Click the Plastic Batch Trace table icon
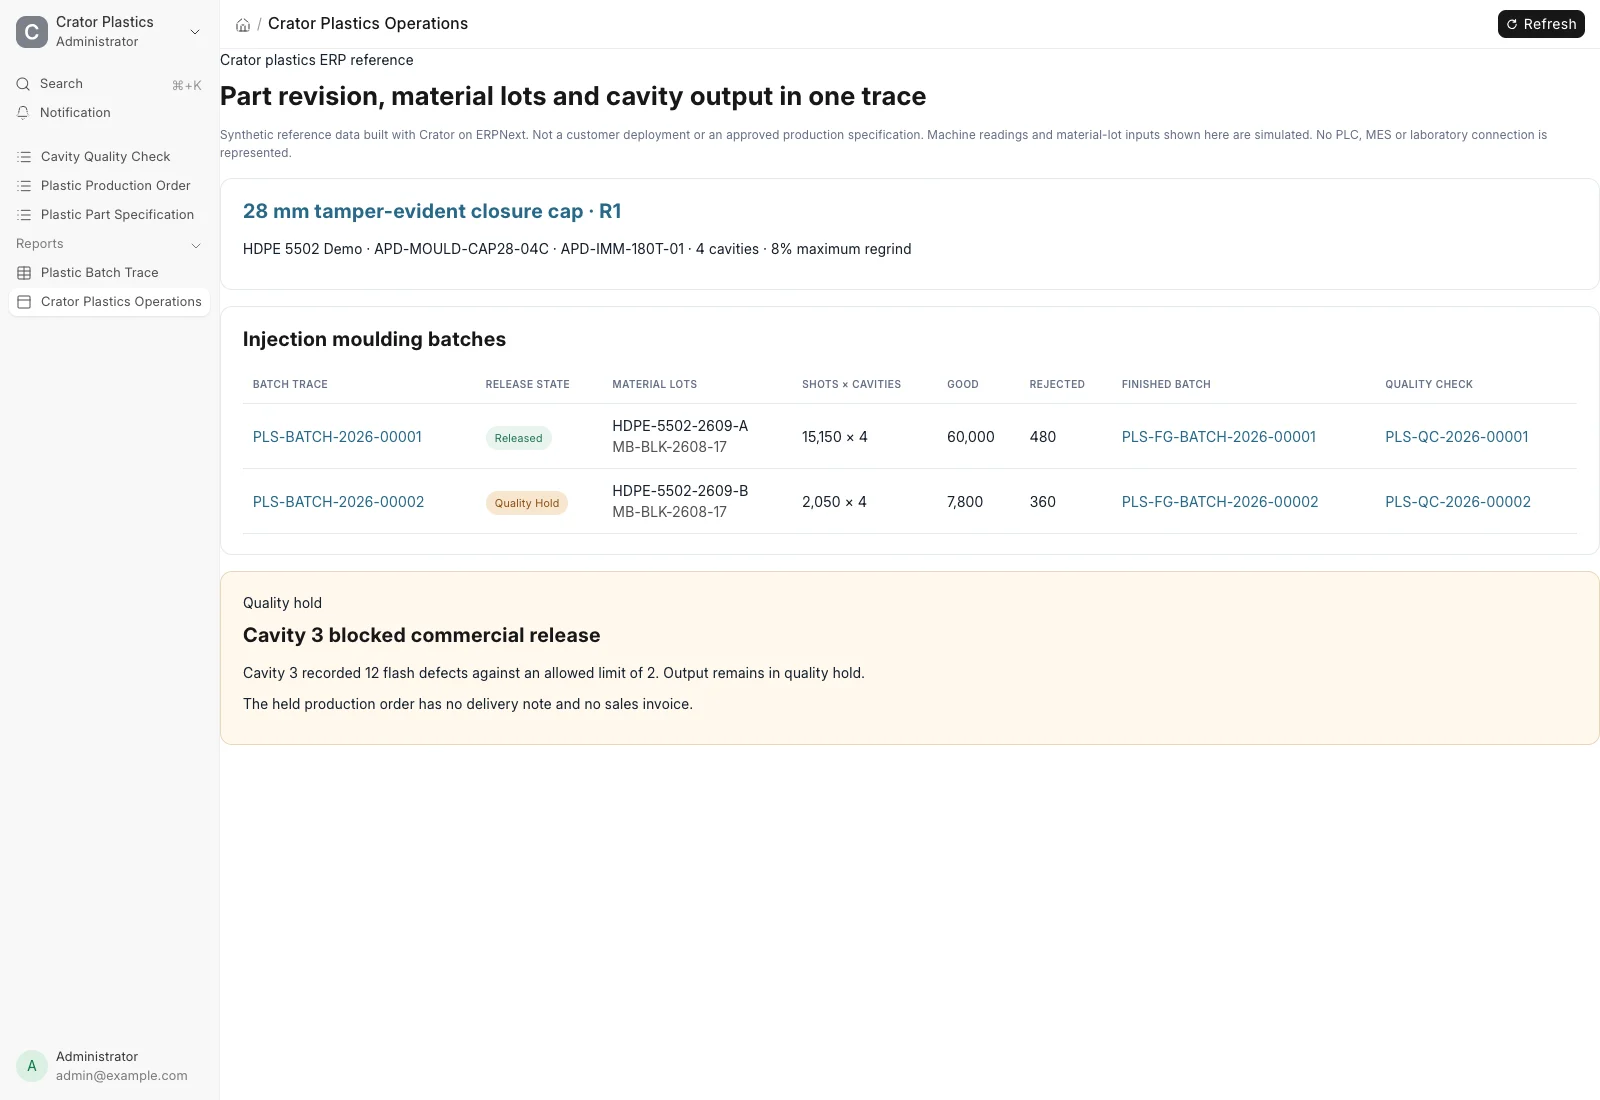 (x=24, y=273)
